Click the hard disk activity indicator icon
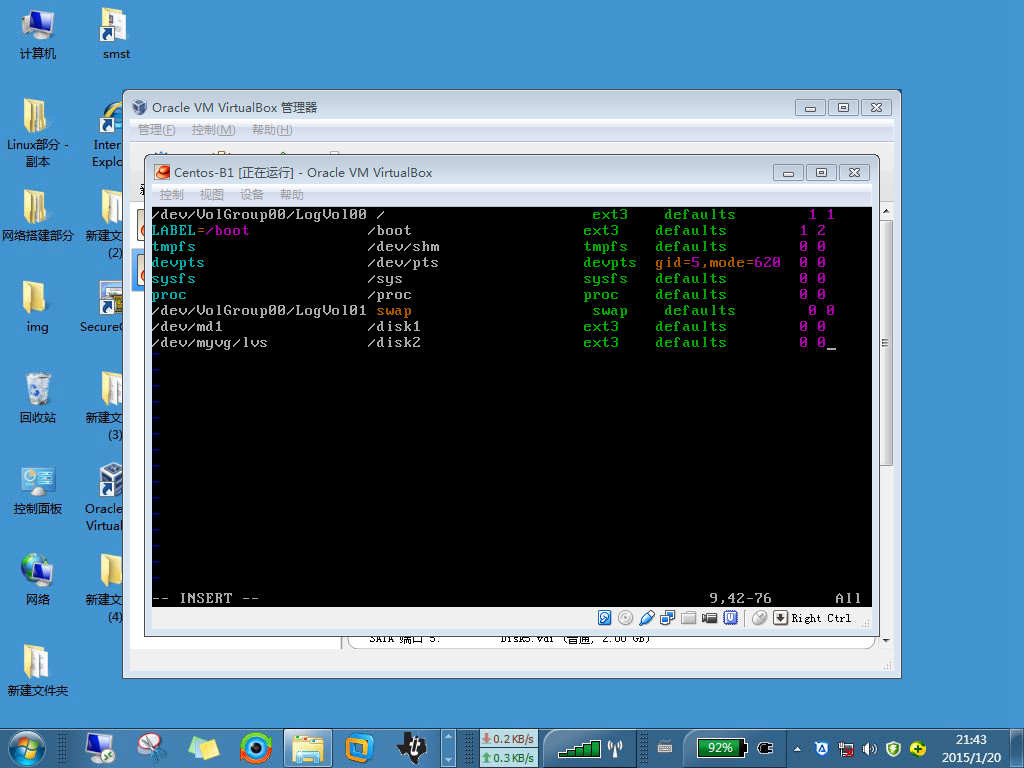The height and width of the screenshot is (768, 1024). coord(604,618)
